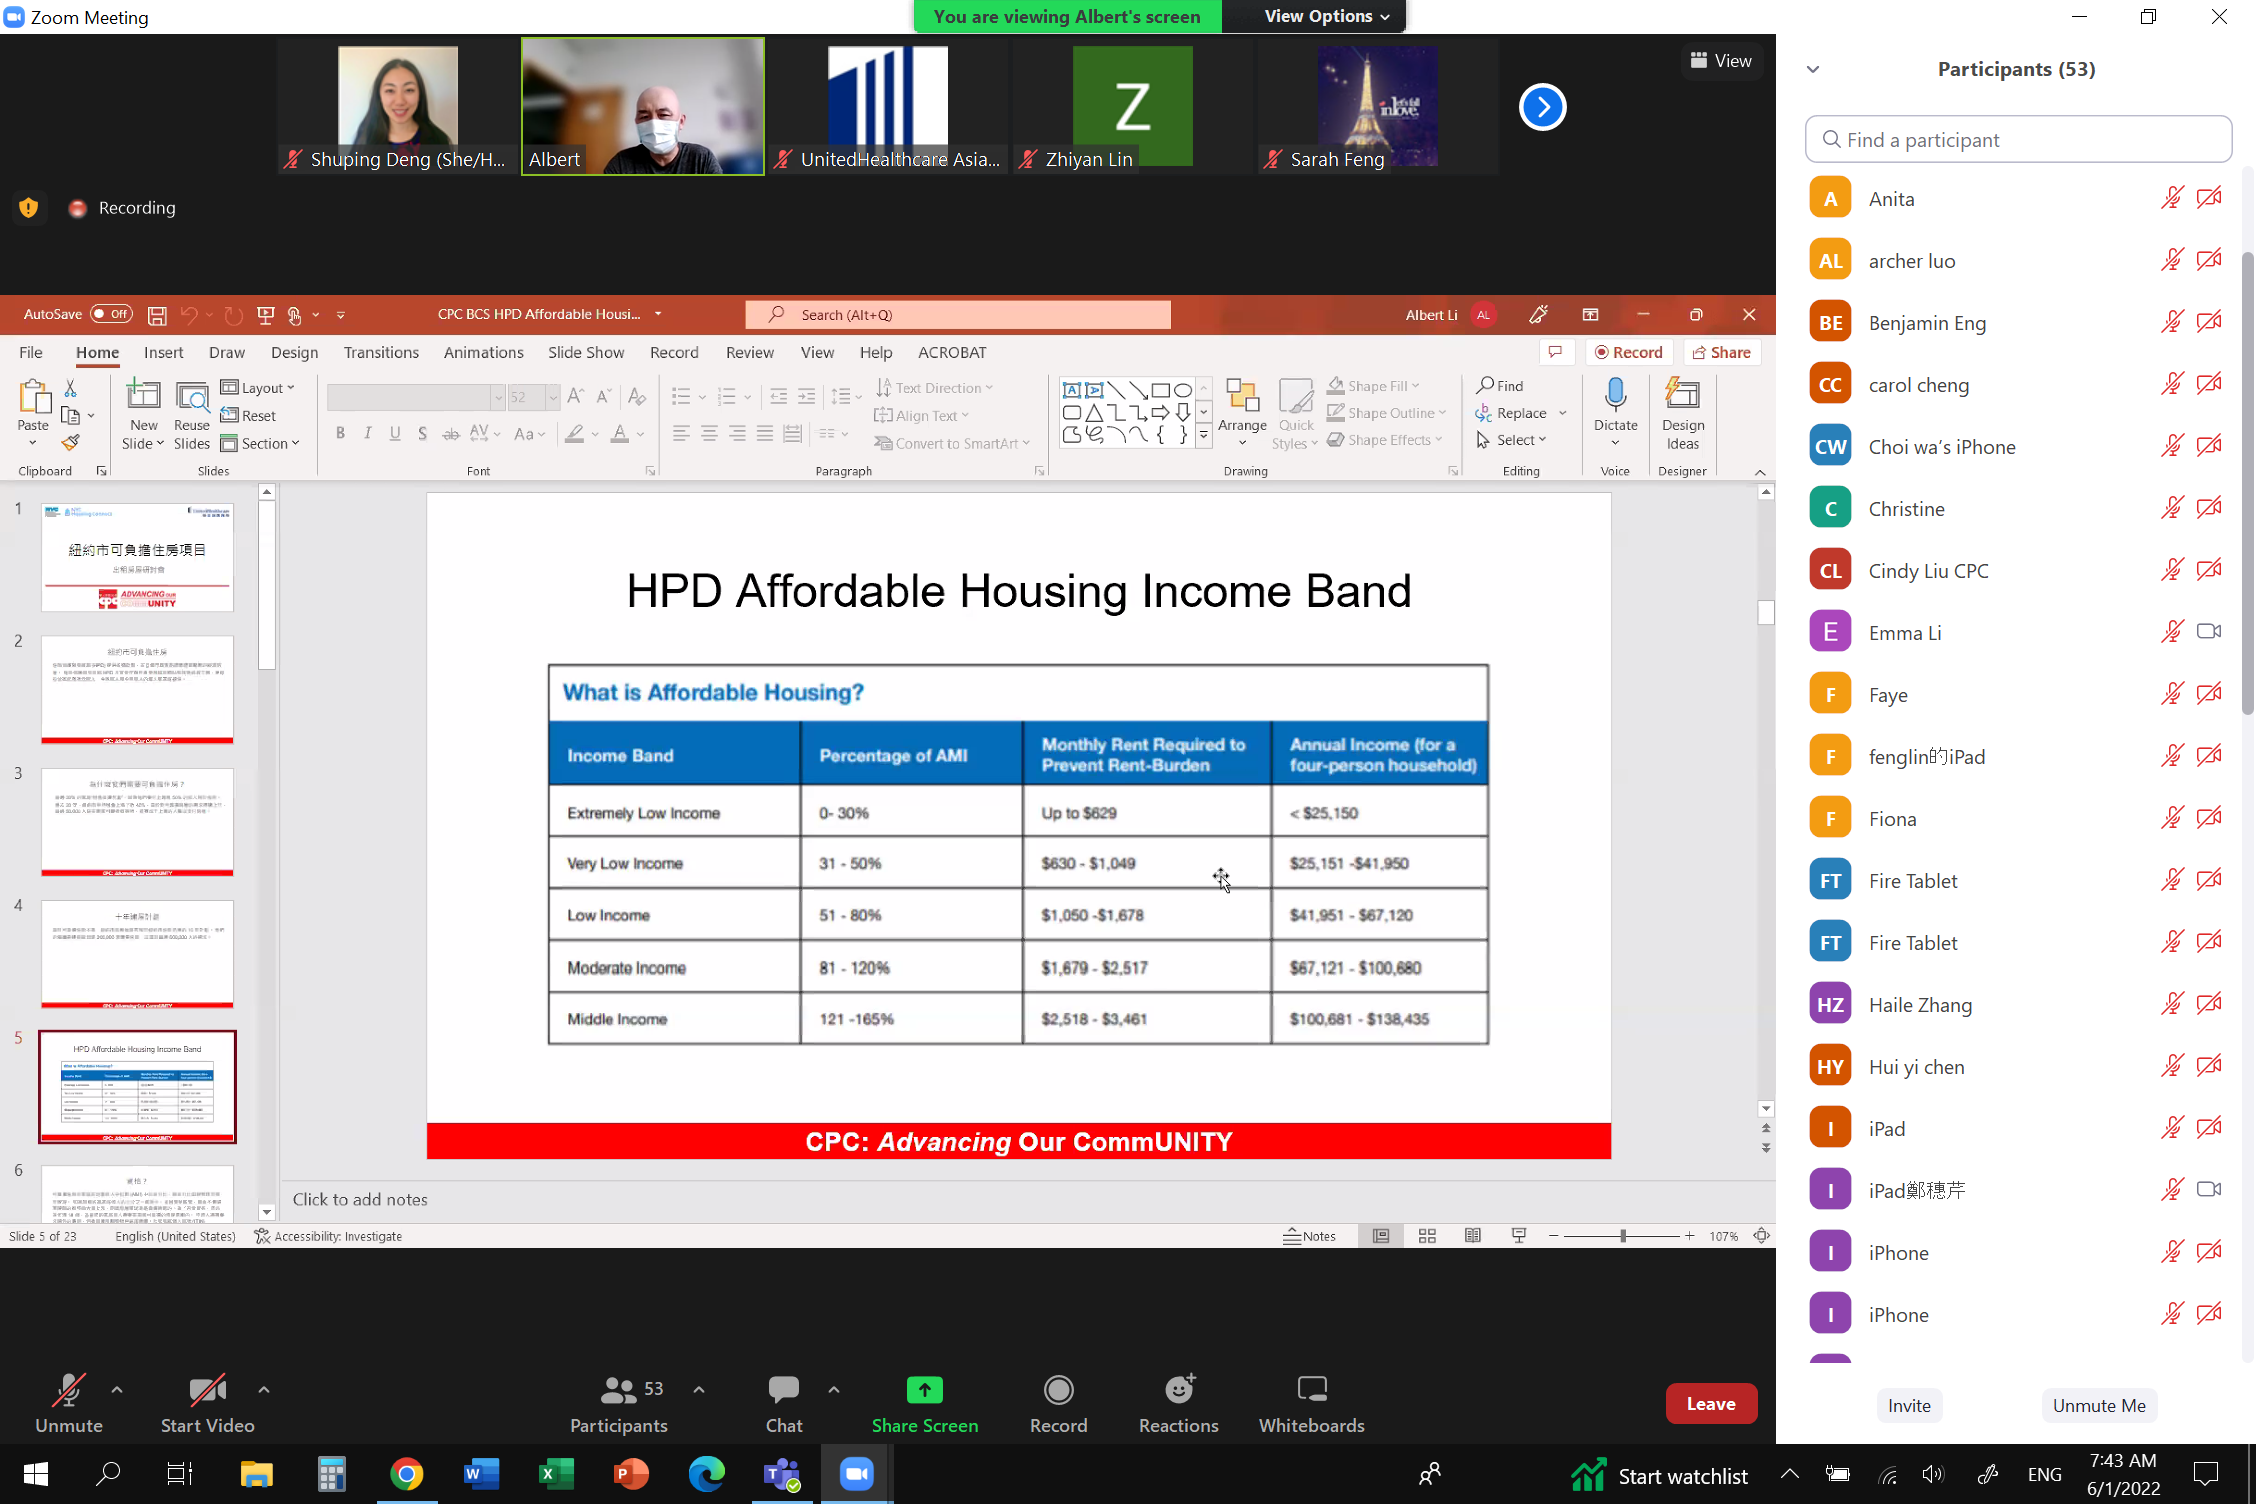The image size is (2256, 1504).
Task: Toggle the AutoSave switch
Action: pyautogui.click(x=111, y=314)
